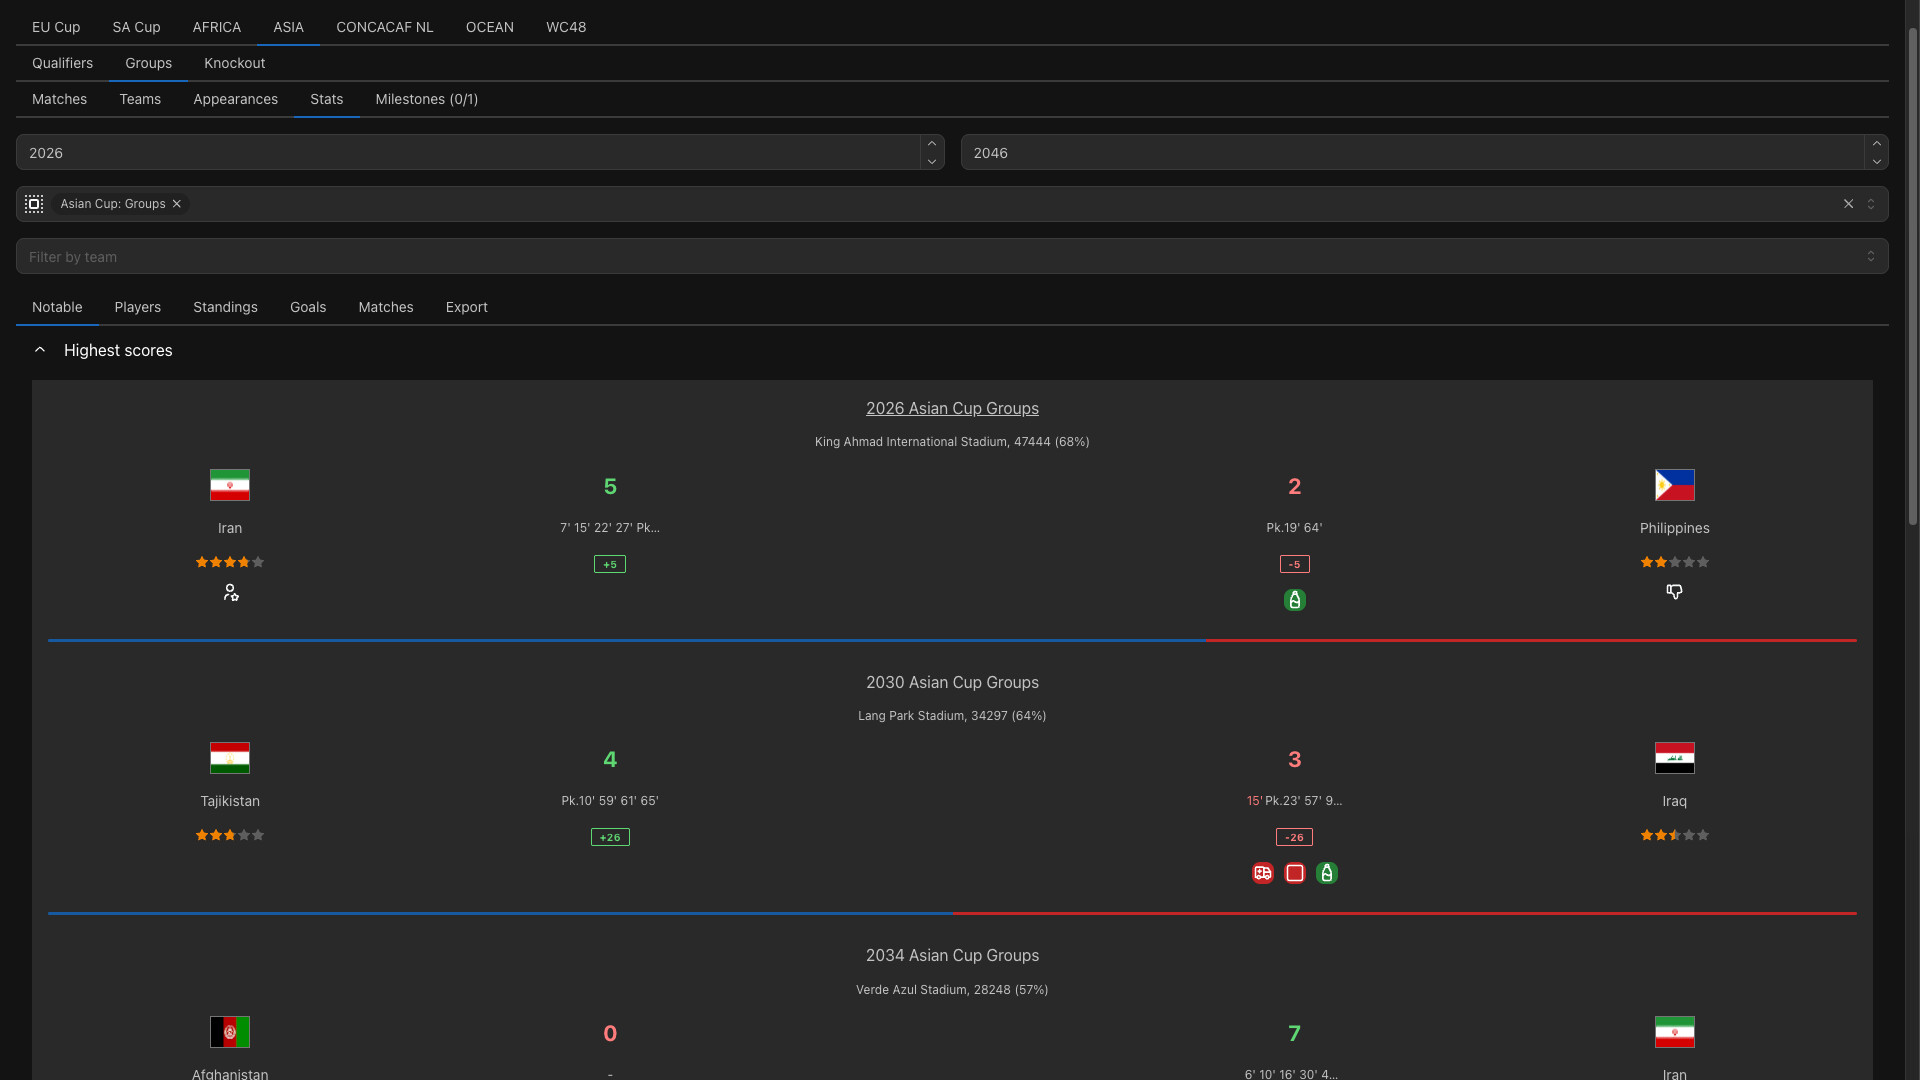Click the +5 rating badge for Iran
Image resolution: width=1920 pixels, height=1080 pixels.
pos(610,564)
